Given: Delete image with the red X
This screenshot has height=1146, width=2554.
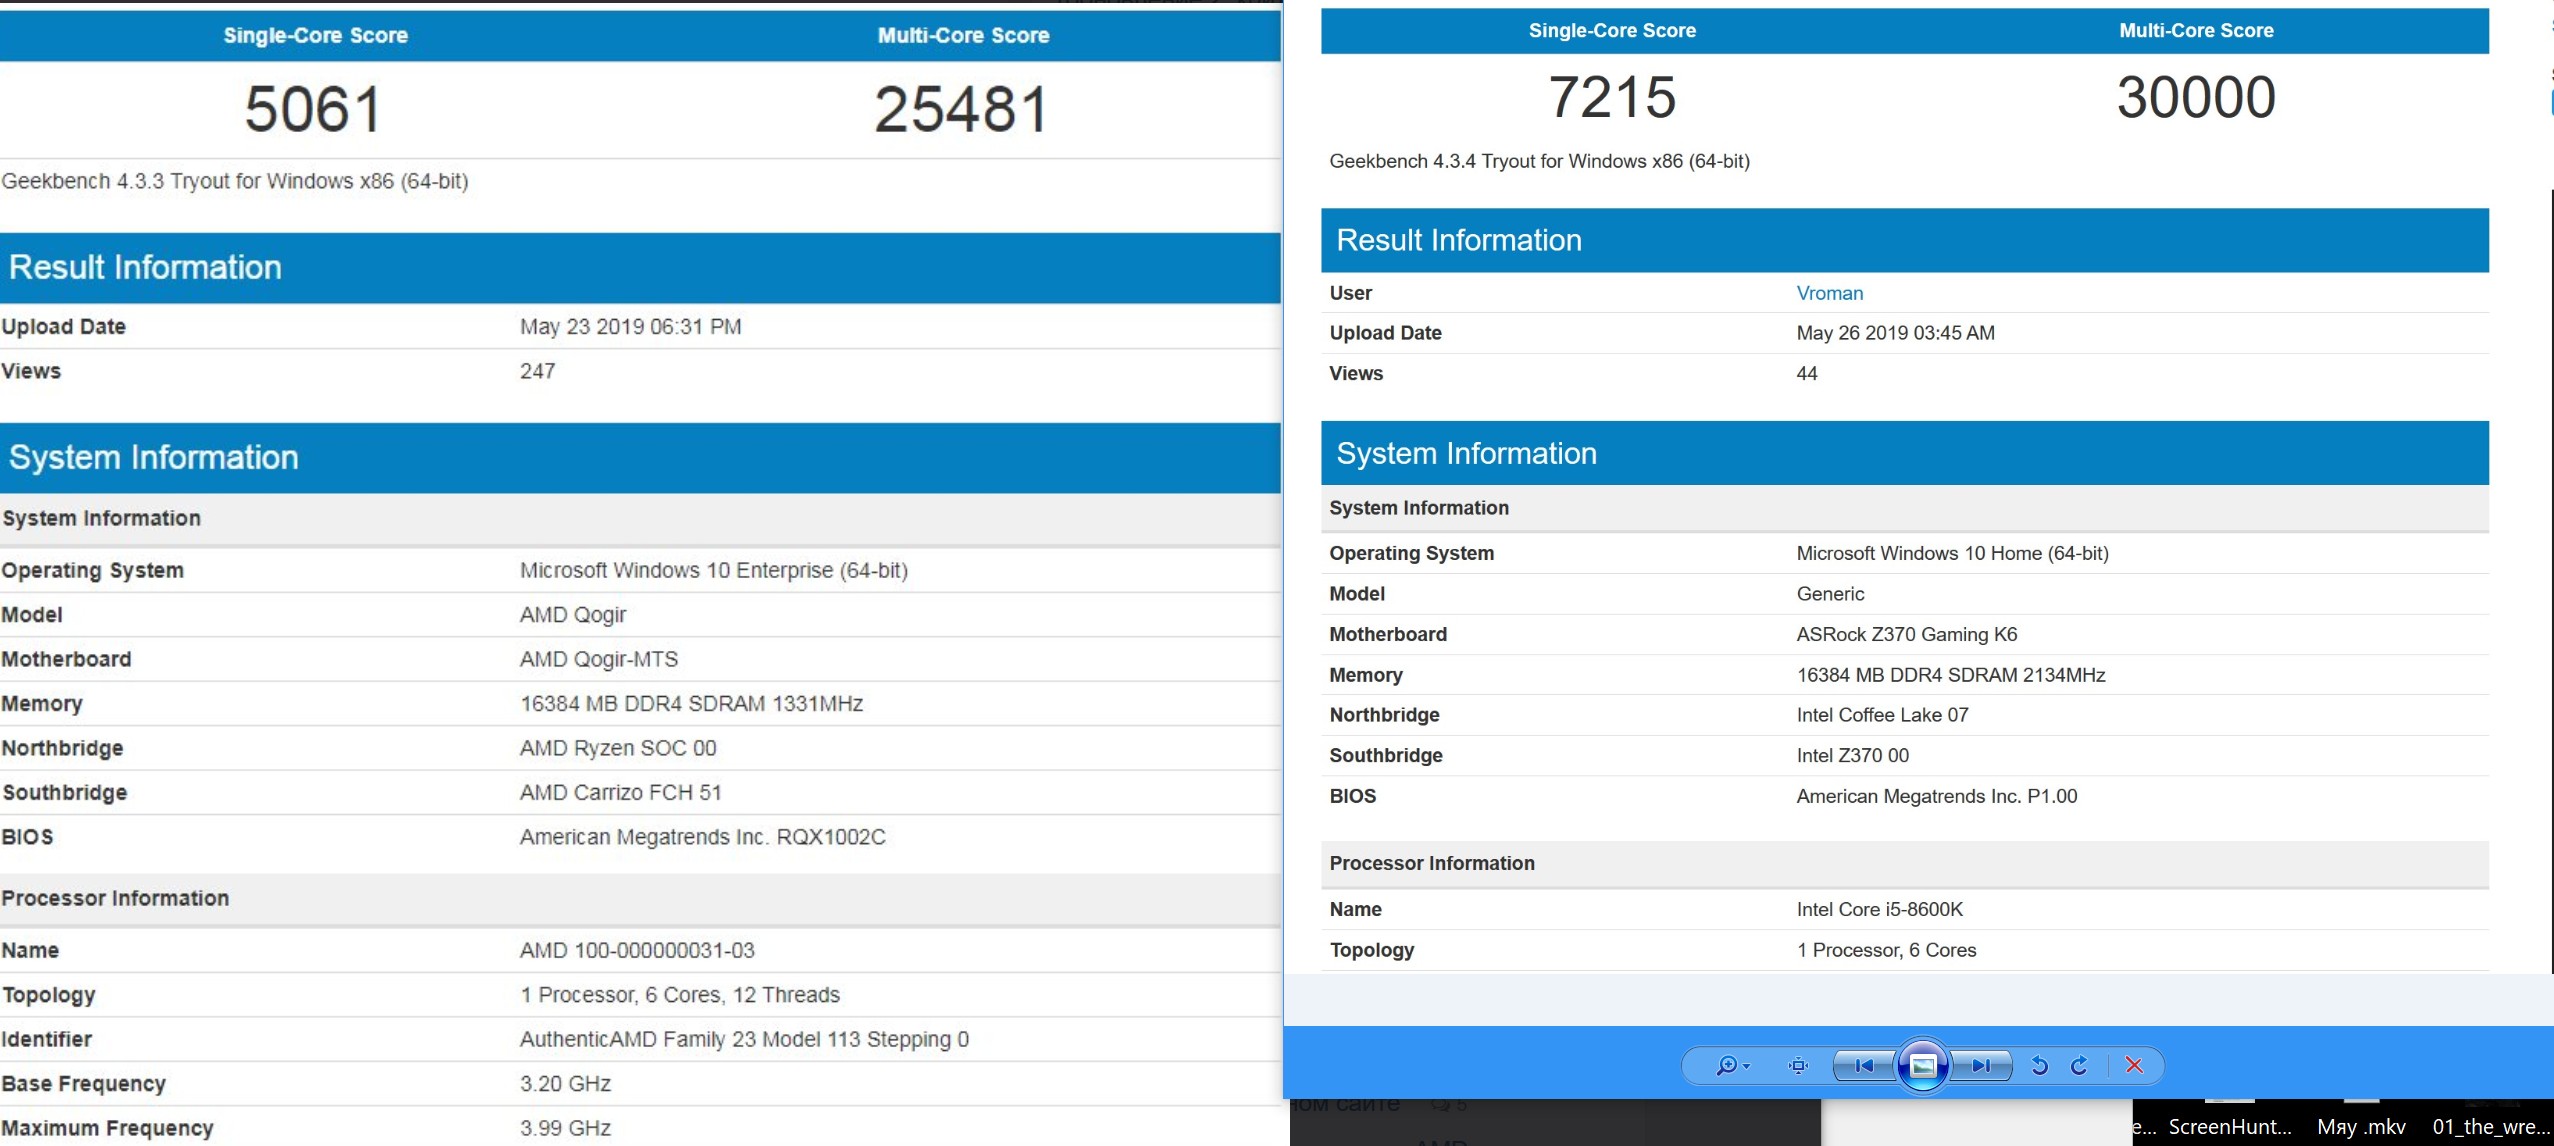Looking at the screenshot, I should tap(2134, 1066).
